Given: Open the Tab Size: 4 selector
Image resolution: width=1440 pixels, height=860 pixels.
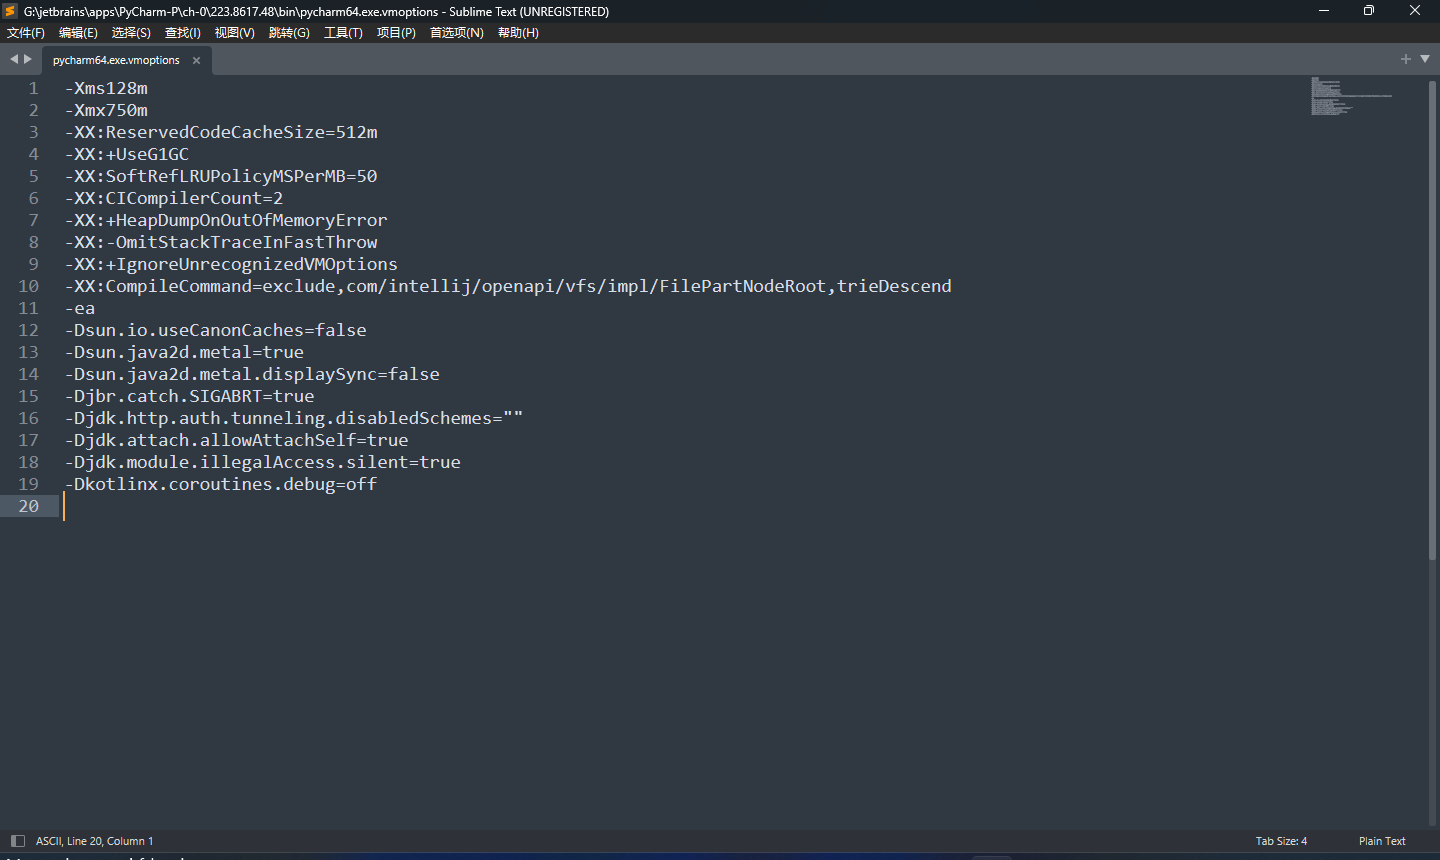Looking at the screenshot, I should 1281,841.
